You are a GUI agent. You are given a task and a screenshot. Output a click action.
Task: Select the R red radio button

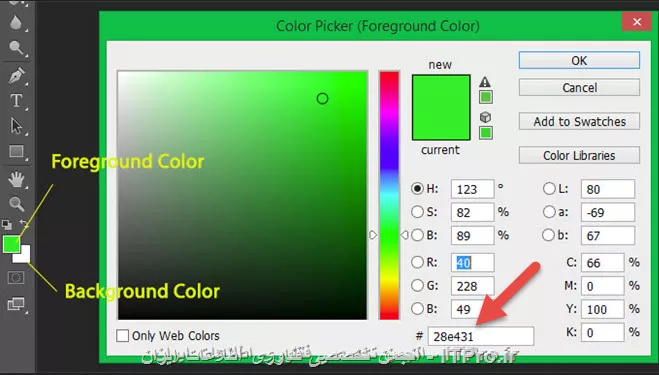417,262
